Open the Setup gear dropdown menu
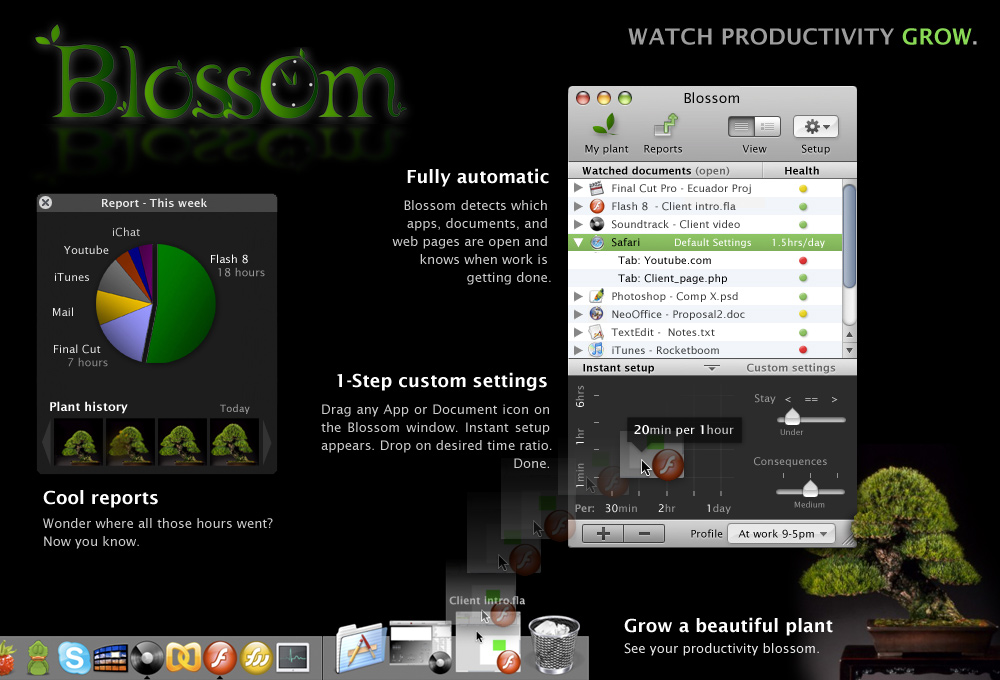 (x=816, y=126)
